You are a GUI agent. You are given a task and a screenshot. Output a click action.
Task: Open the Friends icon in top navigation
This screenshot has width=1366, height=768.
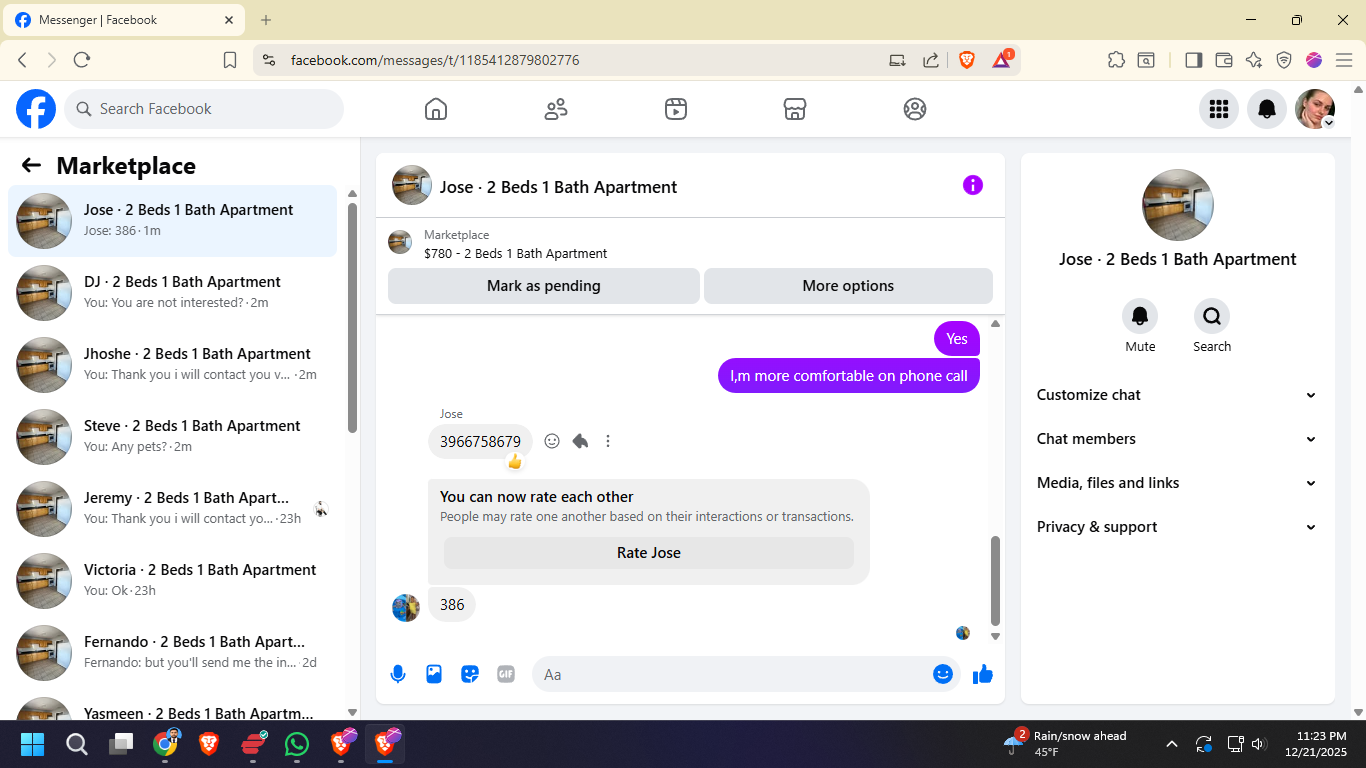point(556,109)
